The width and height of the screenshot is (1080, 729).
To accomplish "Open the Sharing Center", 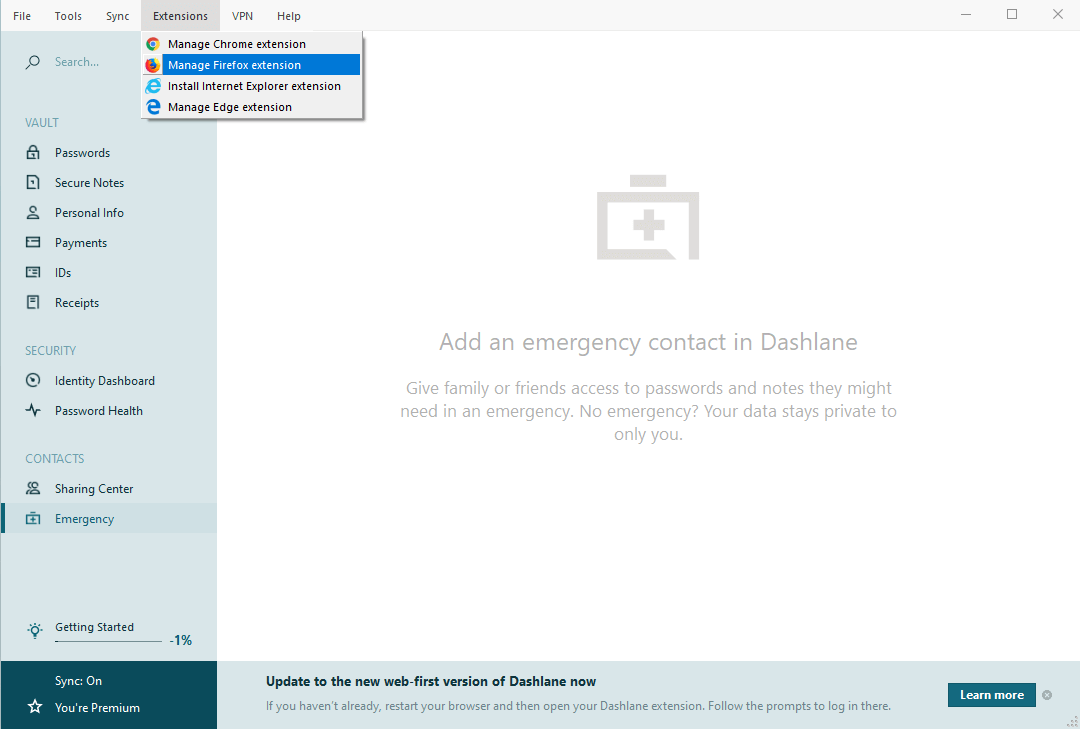I will coord(109,489).
